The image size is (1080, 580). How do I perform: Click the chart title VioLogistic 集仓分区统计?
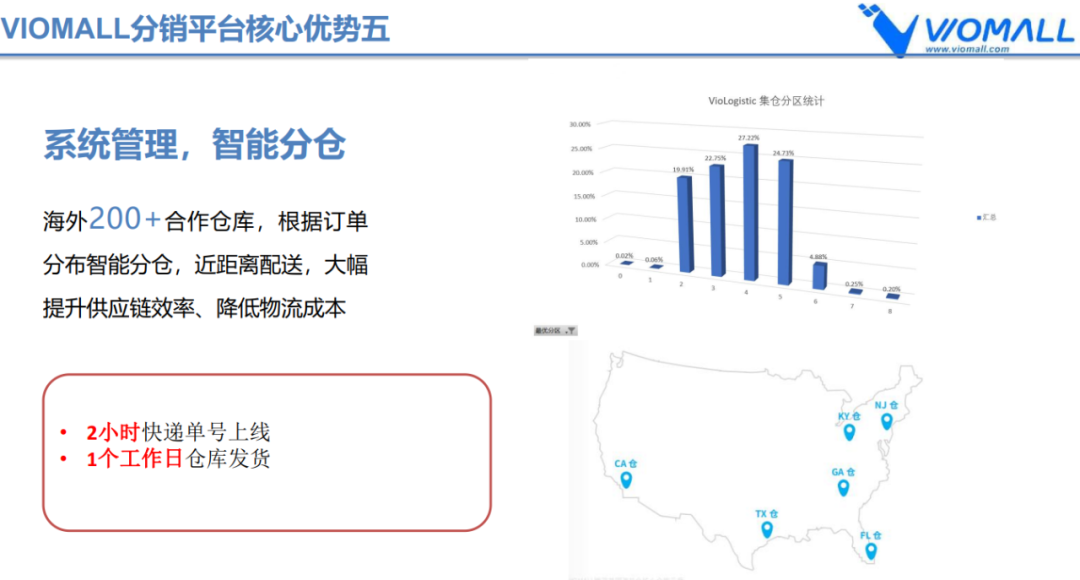766,100
